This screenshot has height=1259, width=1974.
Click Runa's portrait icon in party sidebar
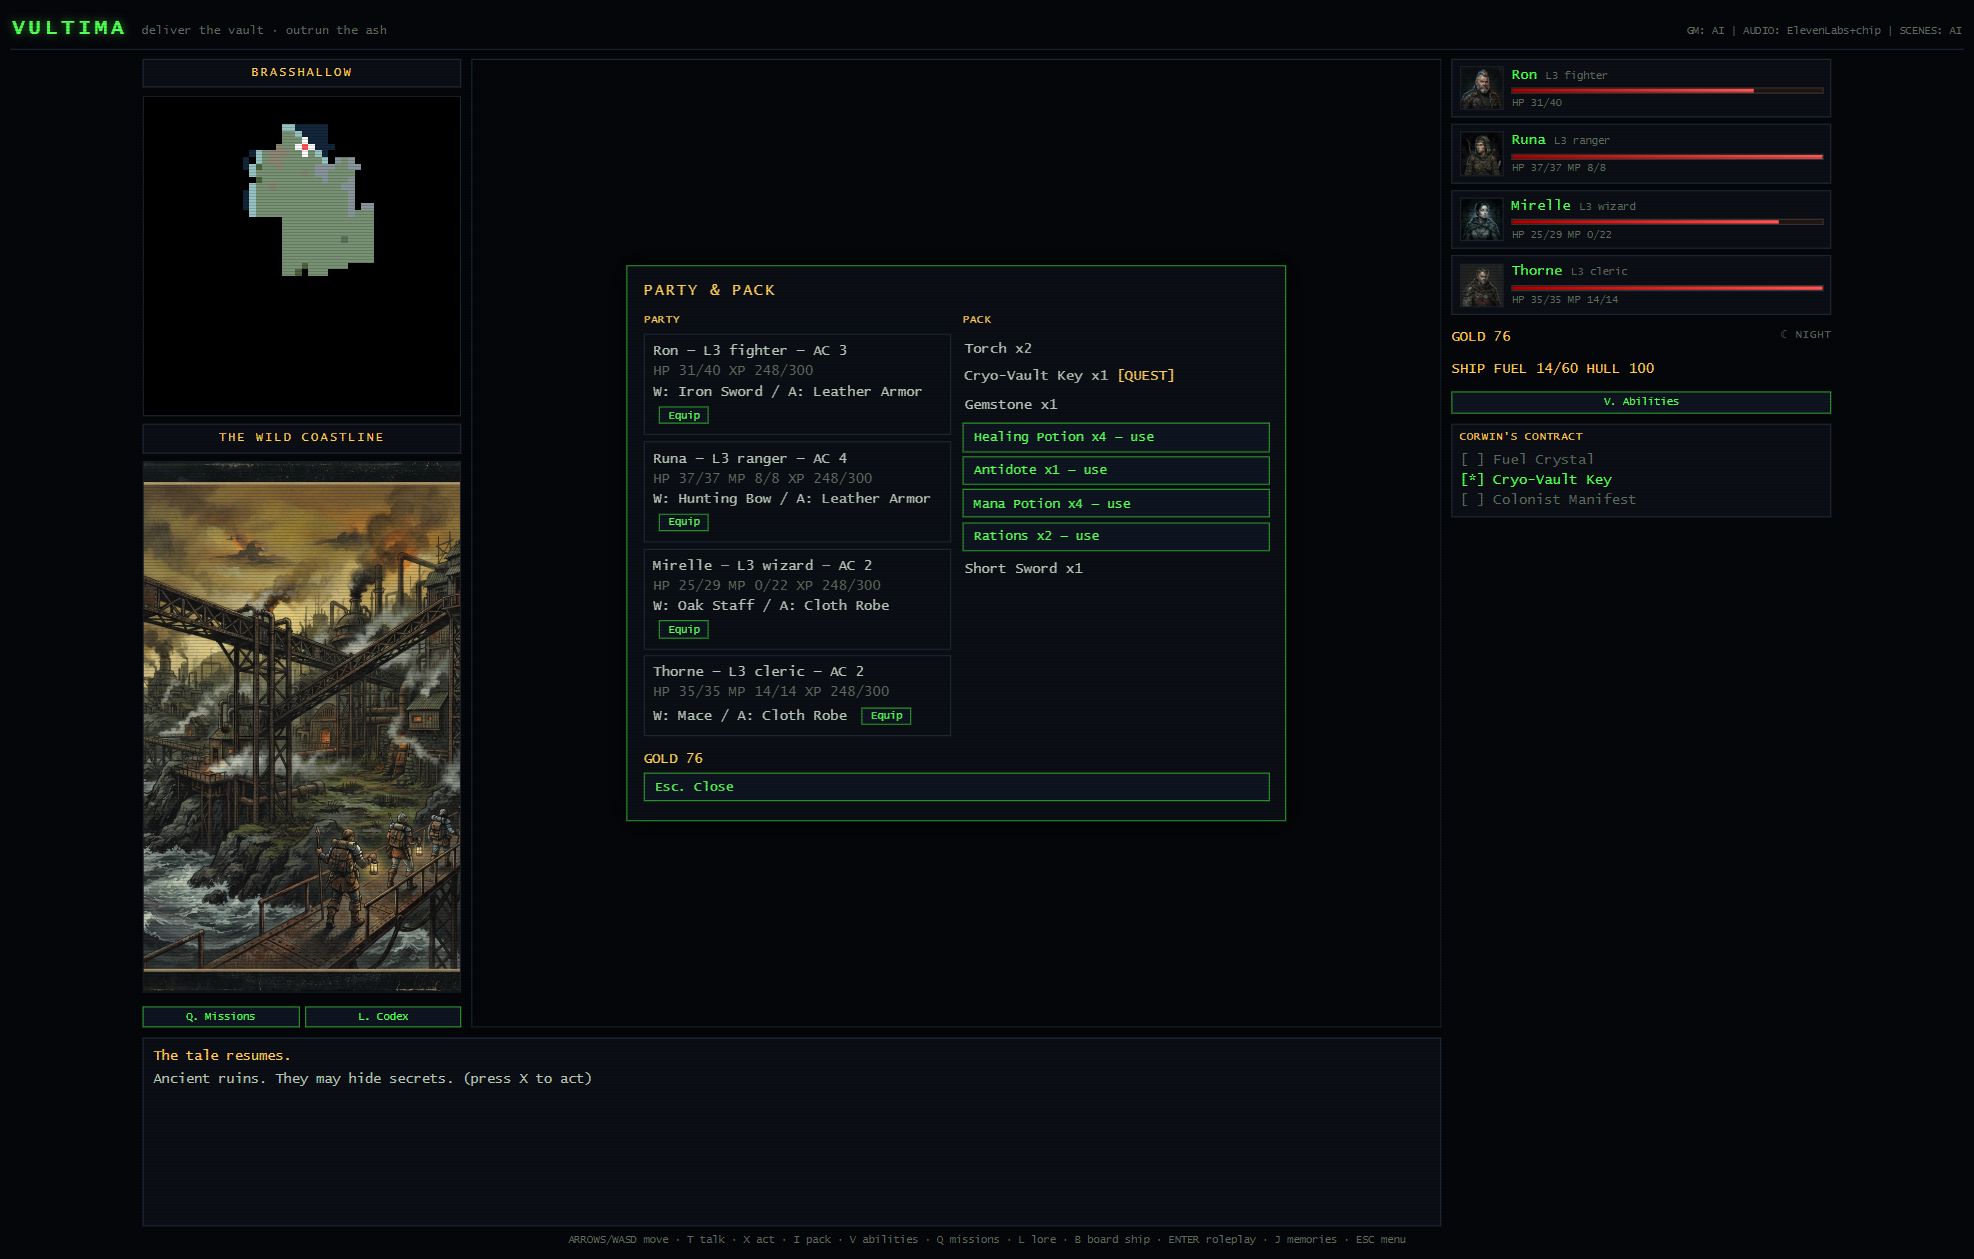click(x=1481, y=154)
